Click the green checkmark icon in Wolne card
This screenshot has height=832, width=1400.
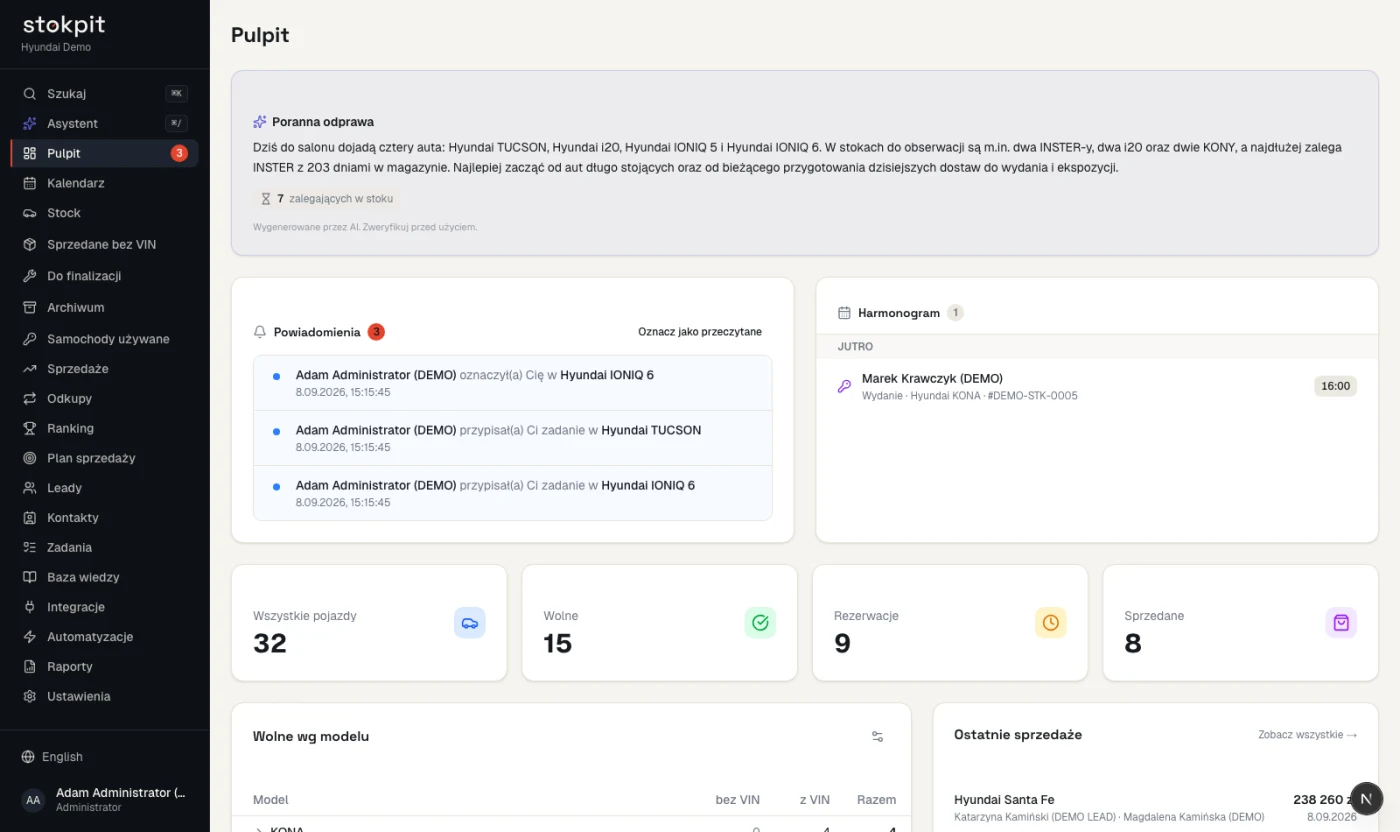click(x=760, y=623)
